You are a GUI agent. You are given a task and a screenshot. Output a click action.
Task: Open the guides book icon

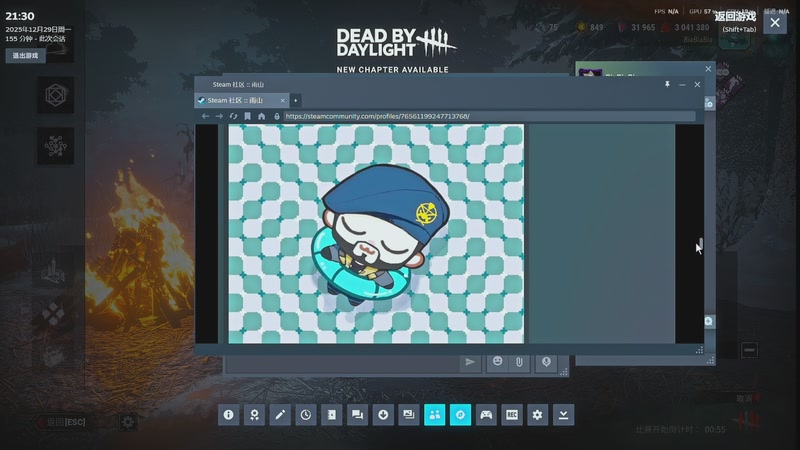[332, 415]
